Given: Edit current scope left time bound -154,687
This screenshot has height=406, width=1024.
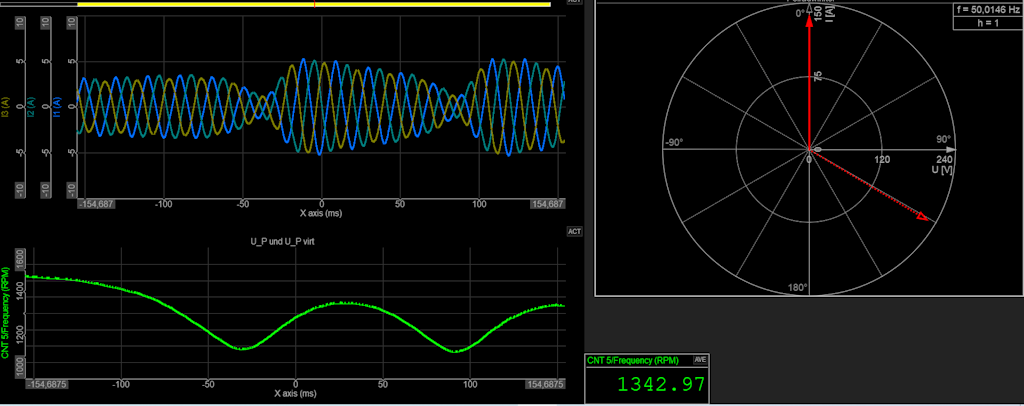Looking at the screenshot, I should point(97,204).
